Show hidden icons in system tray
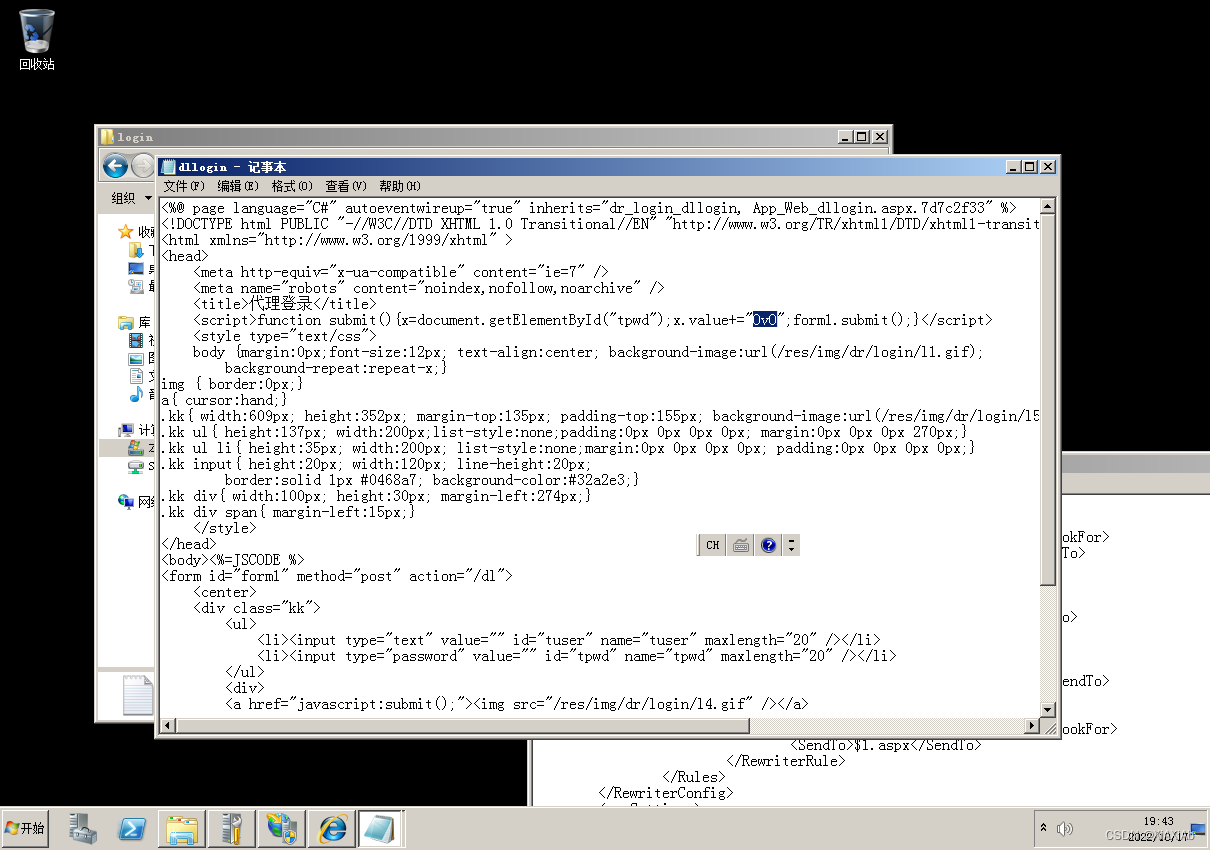This screenshot has height=850, width=1210. coord(1044,828)
